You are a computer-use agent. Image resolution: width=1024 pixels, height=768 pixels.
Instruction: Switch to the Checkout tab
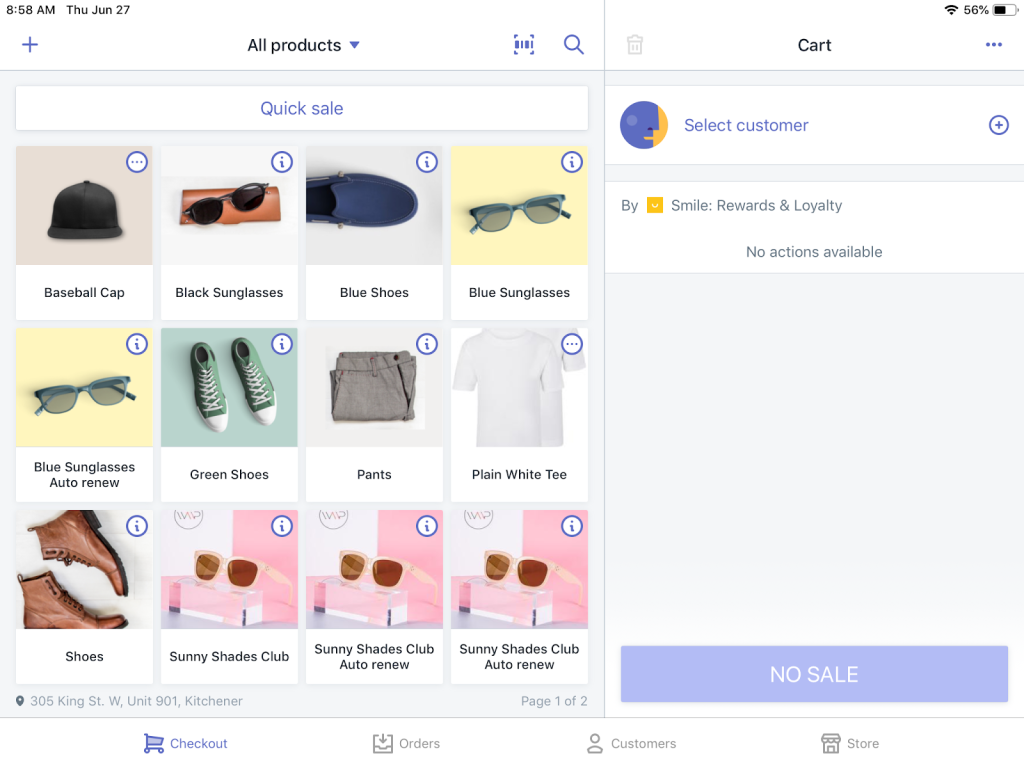click(x=185, y=743)
